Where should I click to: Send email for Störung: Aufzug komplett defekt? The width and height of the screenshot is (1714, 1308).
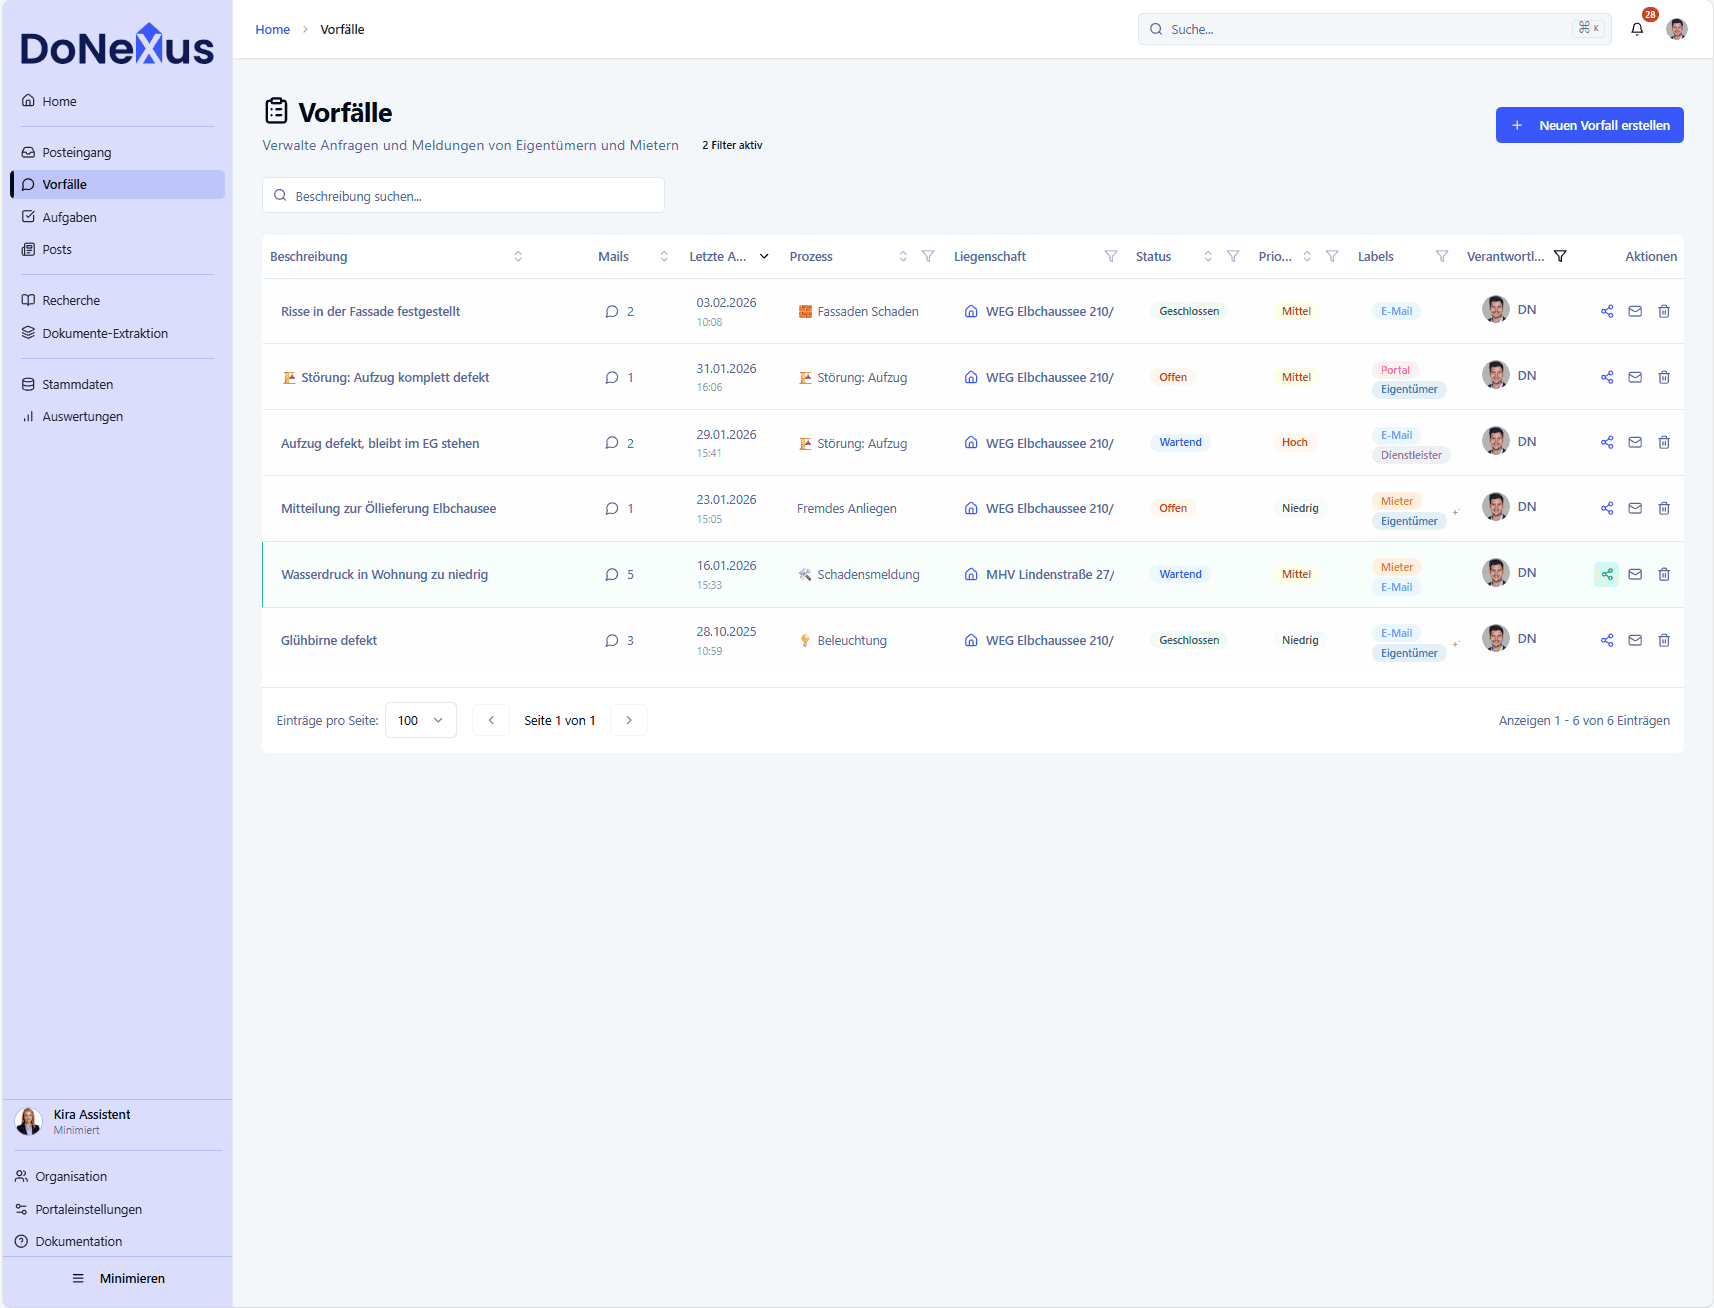[x=1635, y=377]
